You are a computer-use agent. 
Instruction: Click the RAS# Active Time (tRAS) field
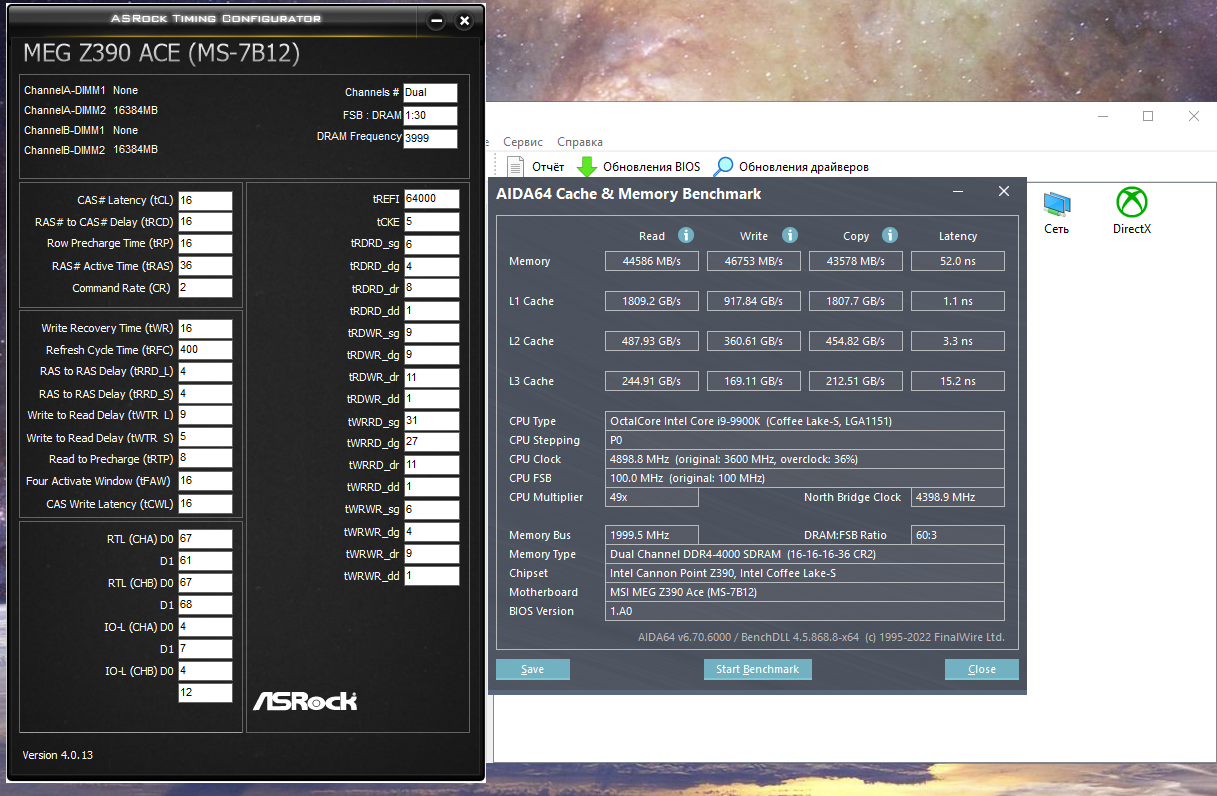pos(205,266)
